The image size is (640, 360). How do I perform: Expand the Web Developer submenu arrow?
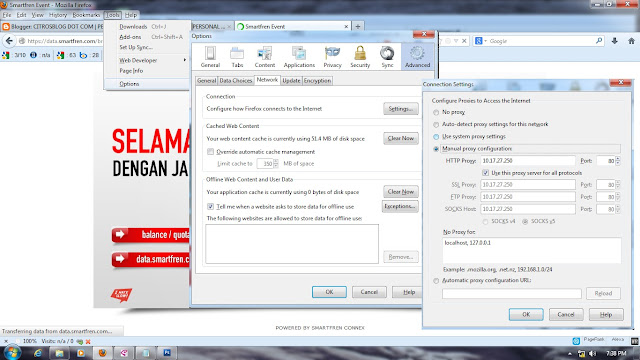click(x=184, y=60)
